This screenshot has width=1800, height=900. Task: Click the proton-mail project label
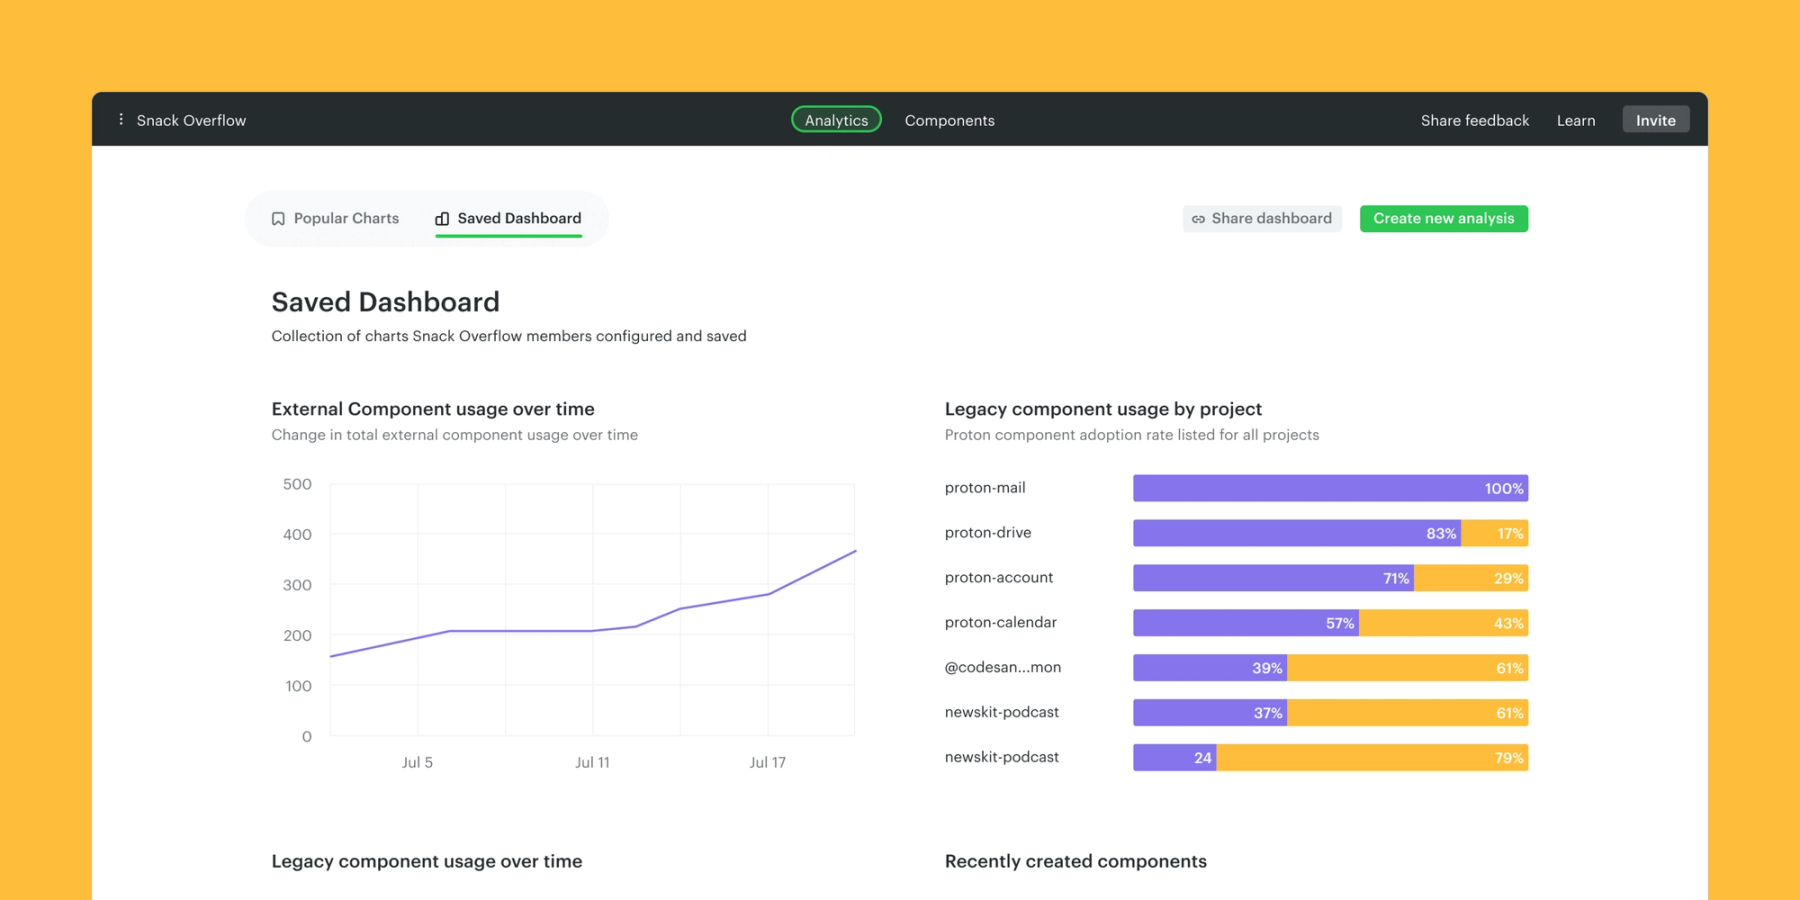[985, 488]
